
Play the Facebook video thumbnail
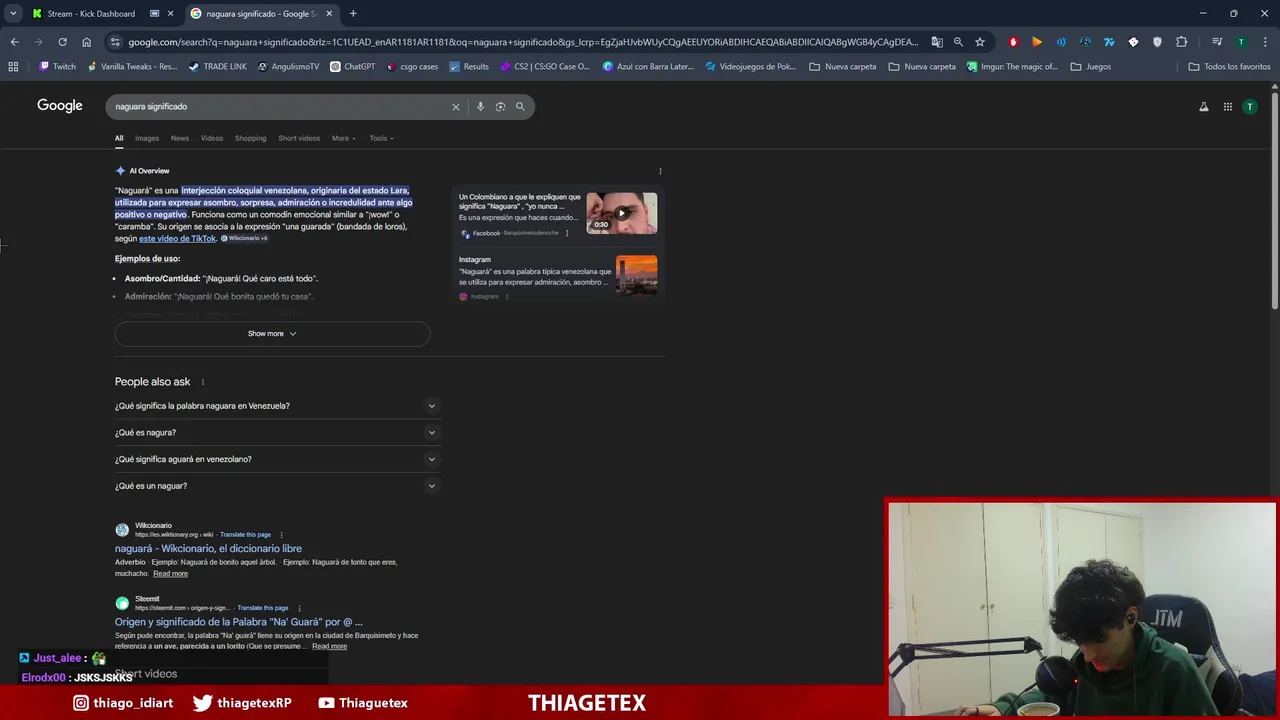tap(621, 213)
